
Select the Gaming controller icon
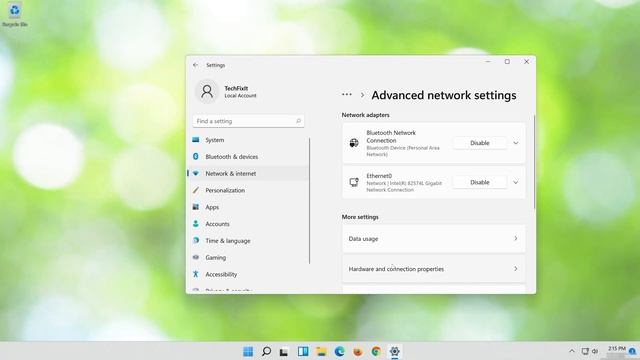tap(196, 257)
